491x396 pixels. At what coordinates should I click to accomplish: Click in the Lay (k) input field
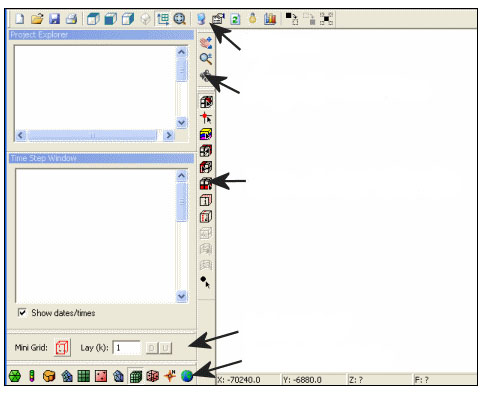126,348
